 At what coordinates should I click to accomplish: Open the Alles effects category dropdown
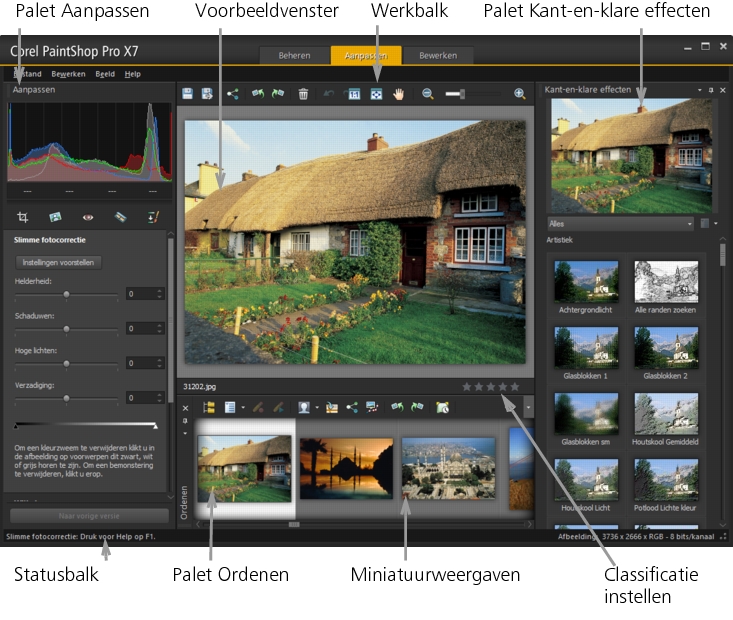(620, 223)
